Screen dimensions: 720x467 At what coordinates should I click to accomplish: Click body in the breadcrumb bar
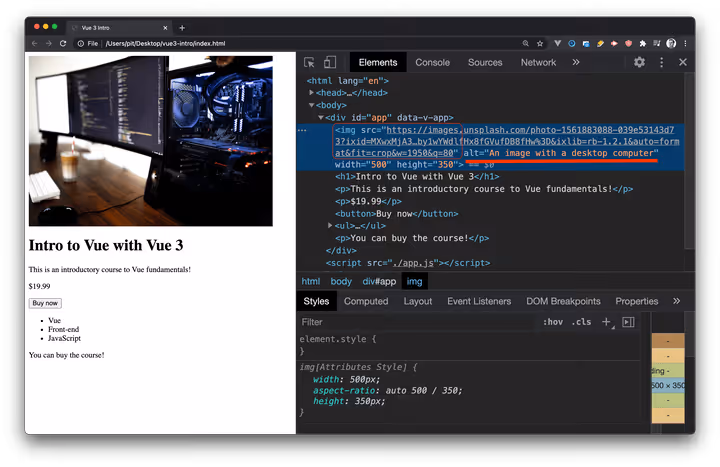coord(341,281)
